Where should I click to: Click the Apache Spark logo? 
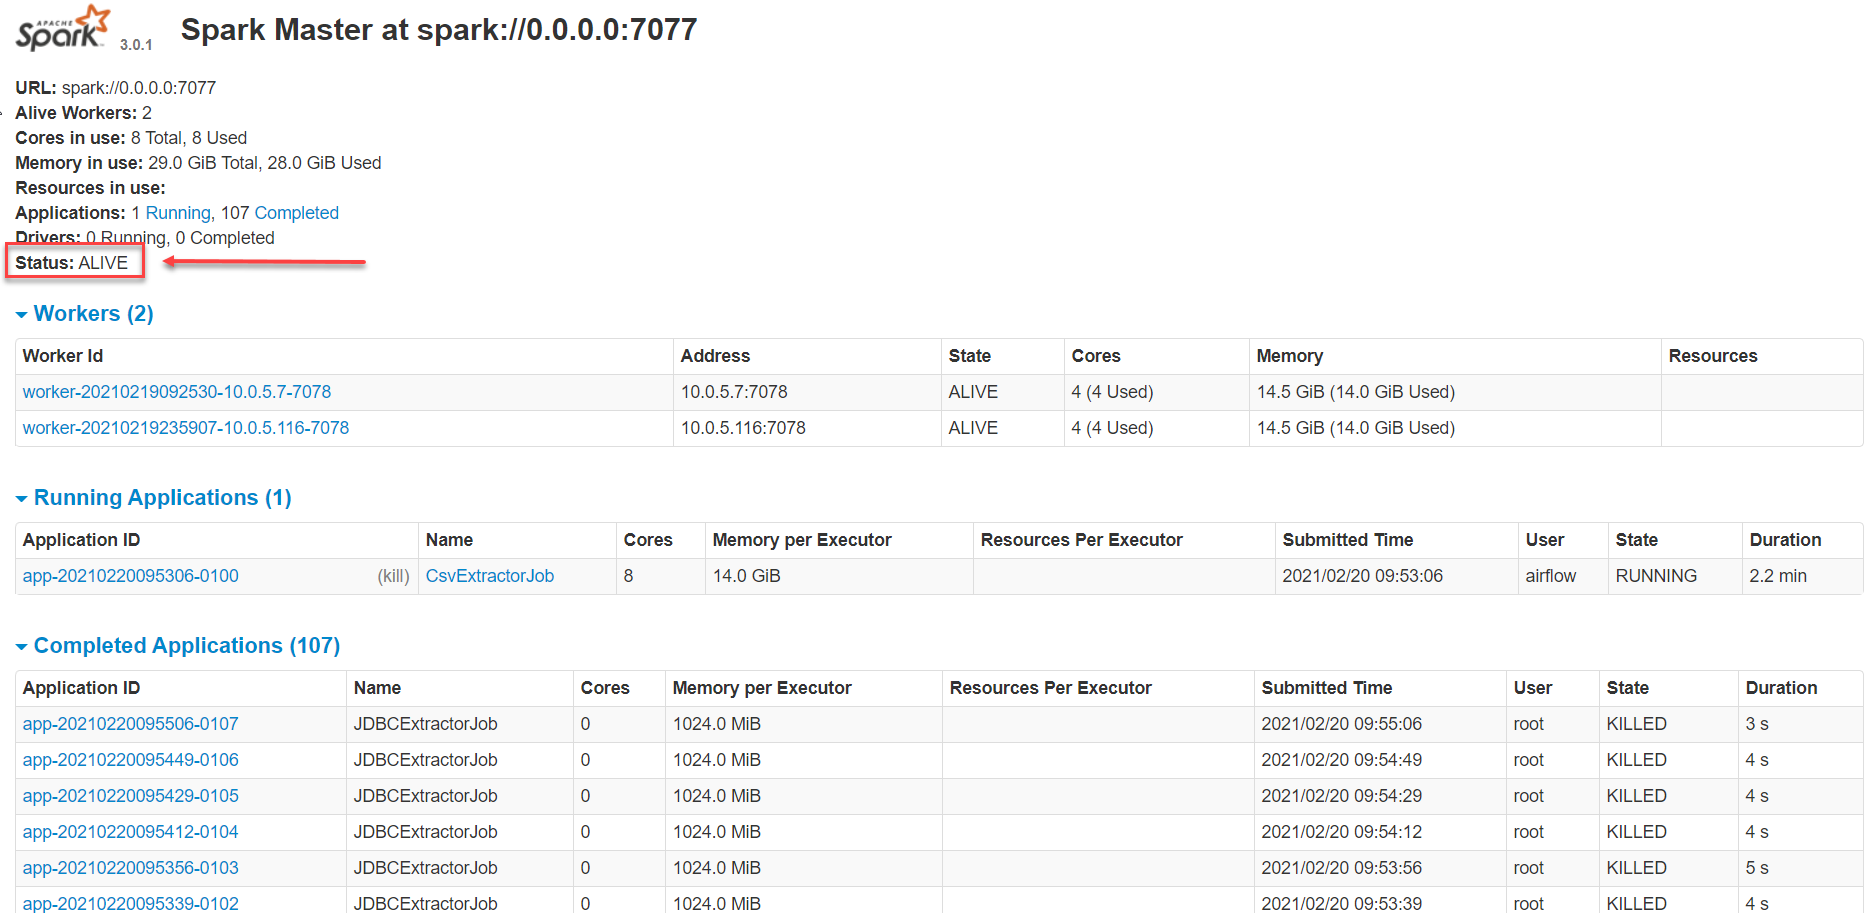pos(62,29)
